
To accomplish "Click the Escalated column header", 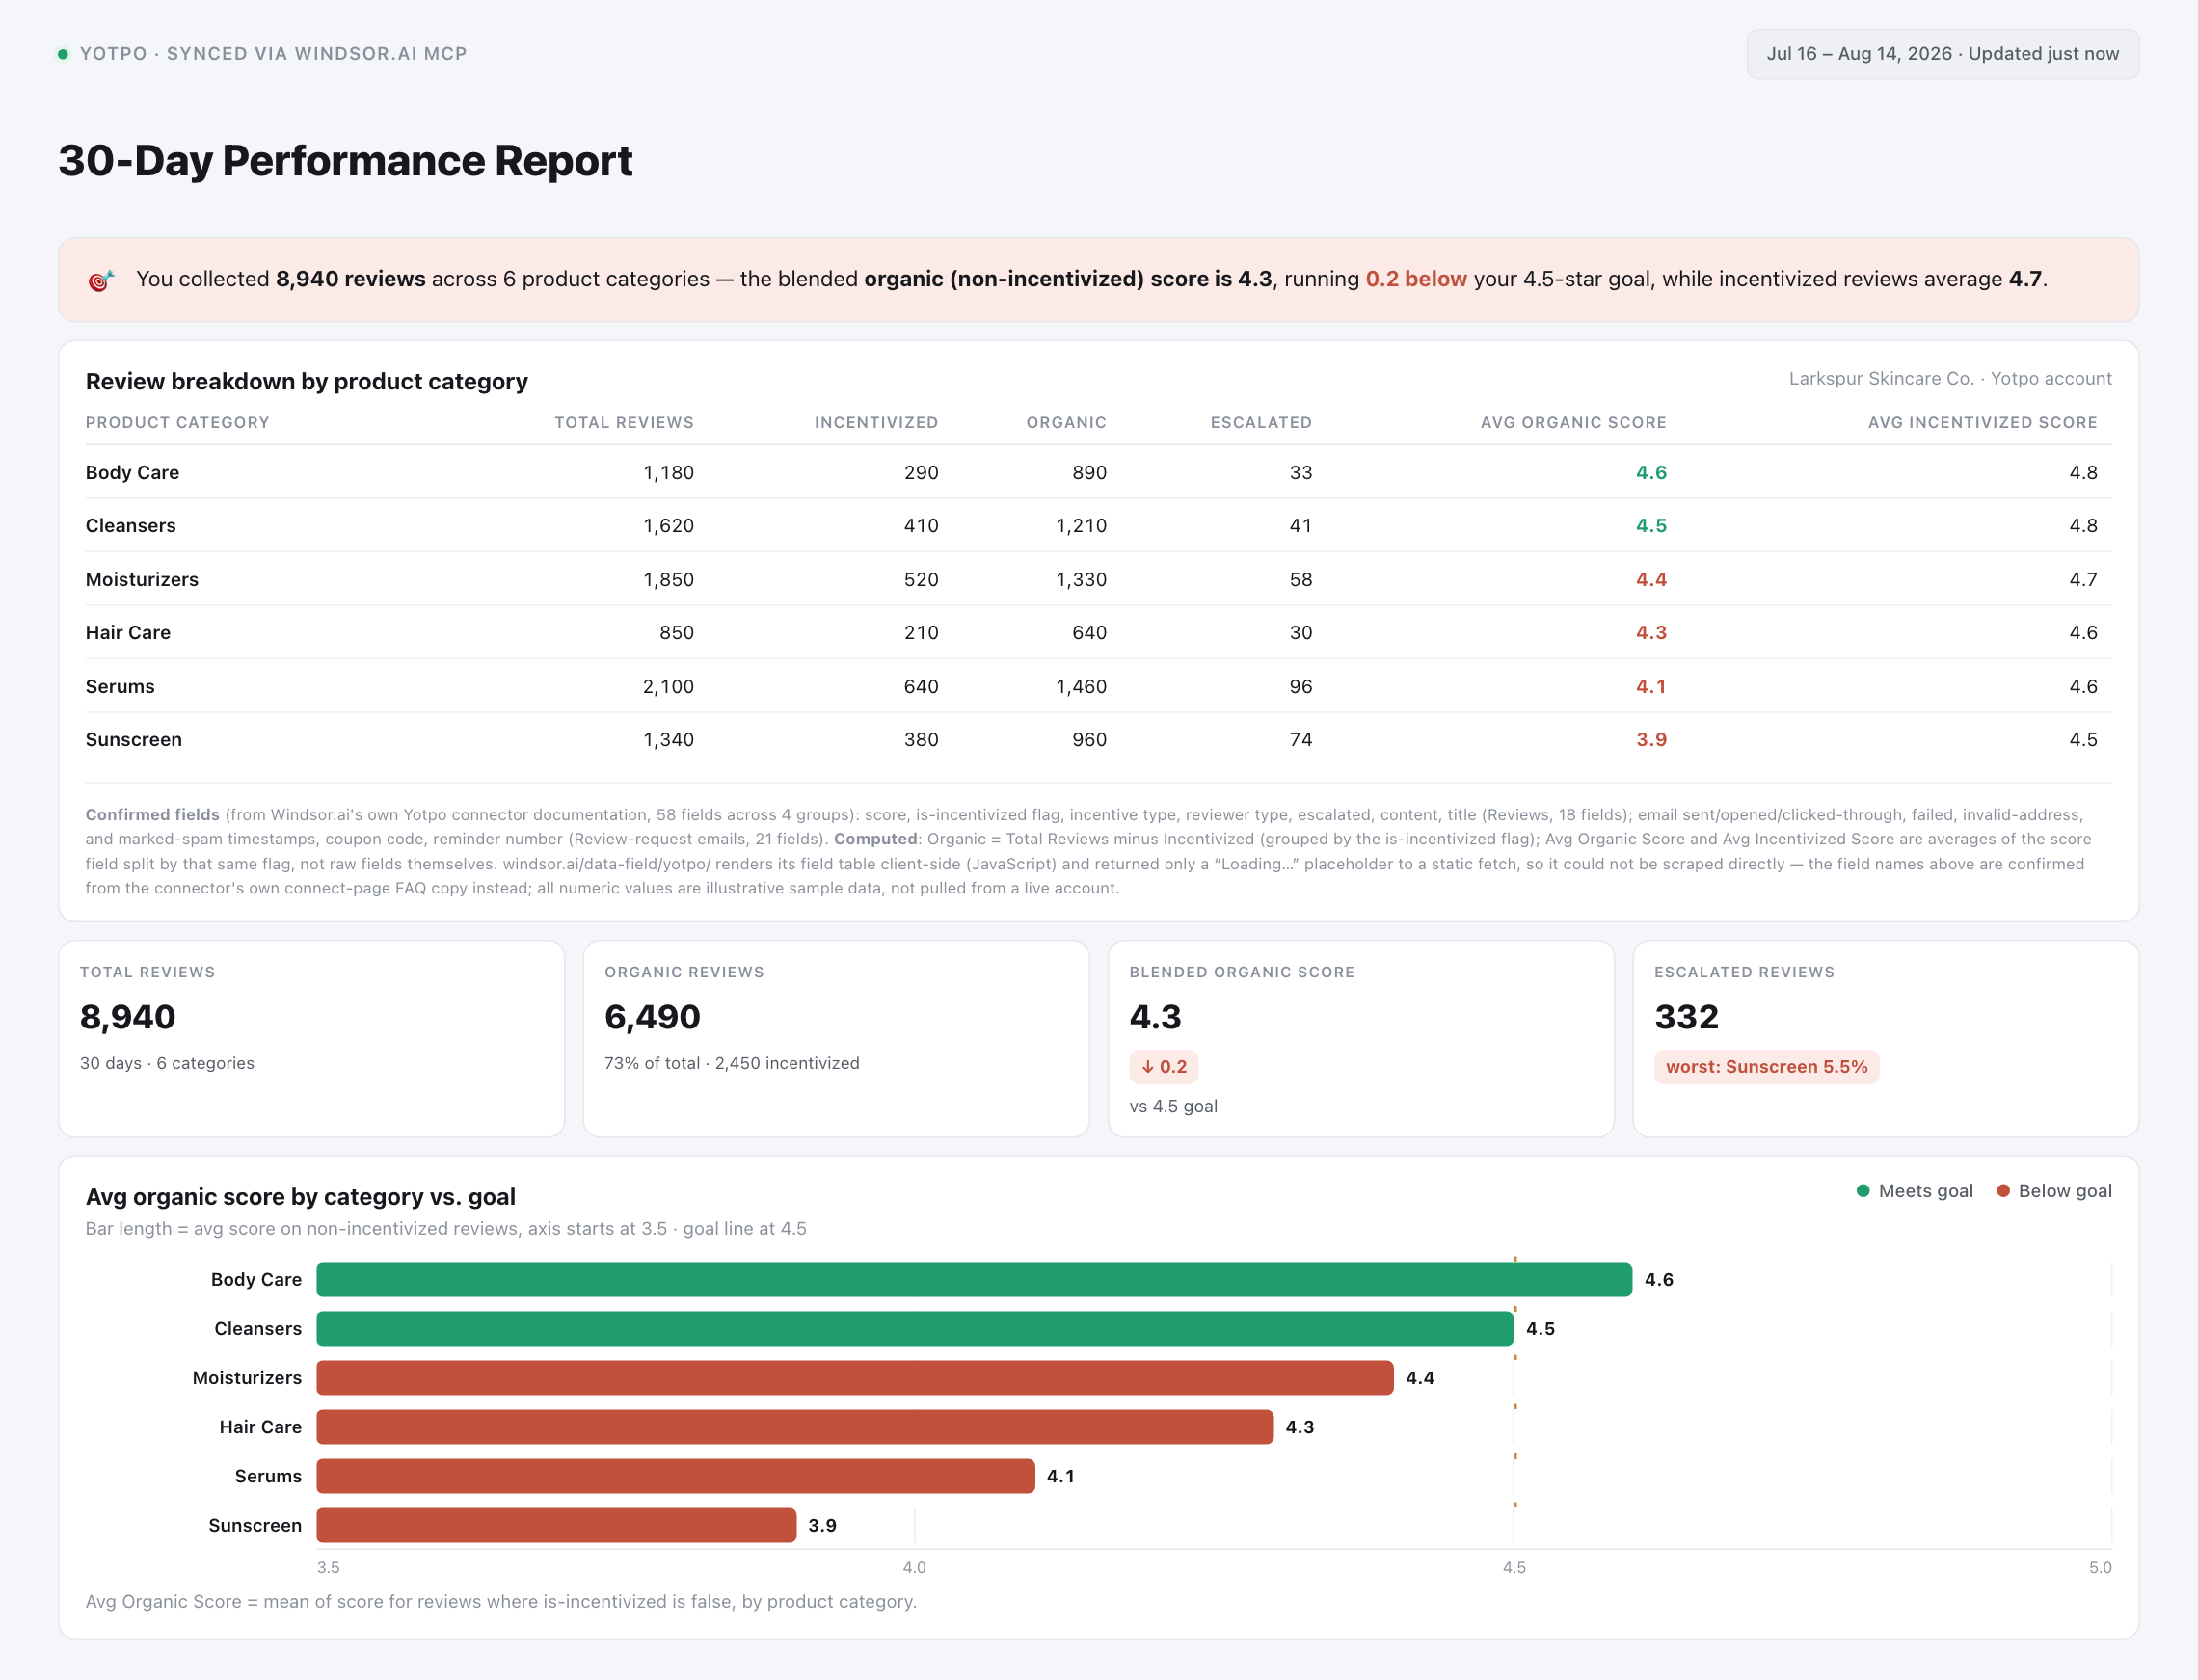I will 1261,422.
